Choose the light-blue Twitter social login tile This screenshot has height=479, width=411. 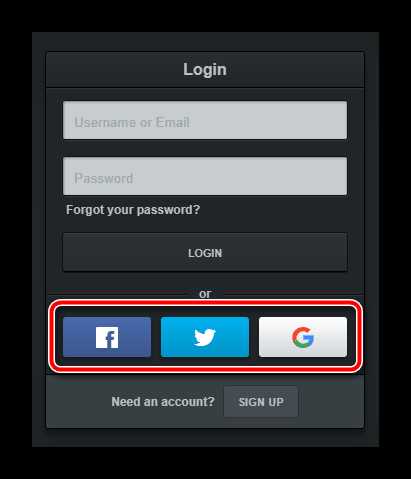(205, 337)
